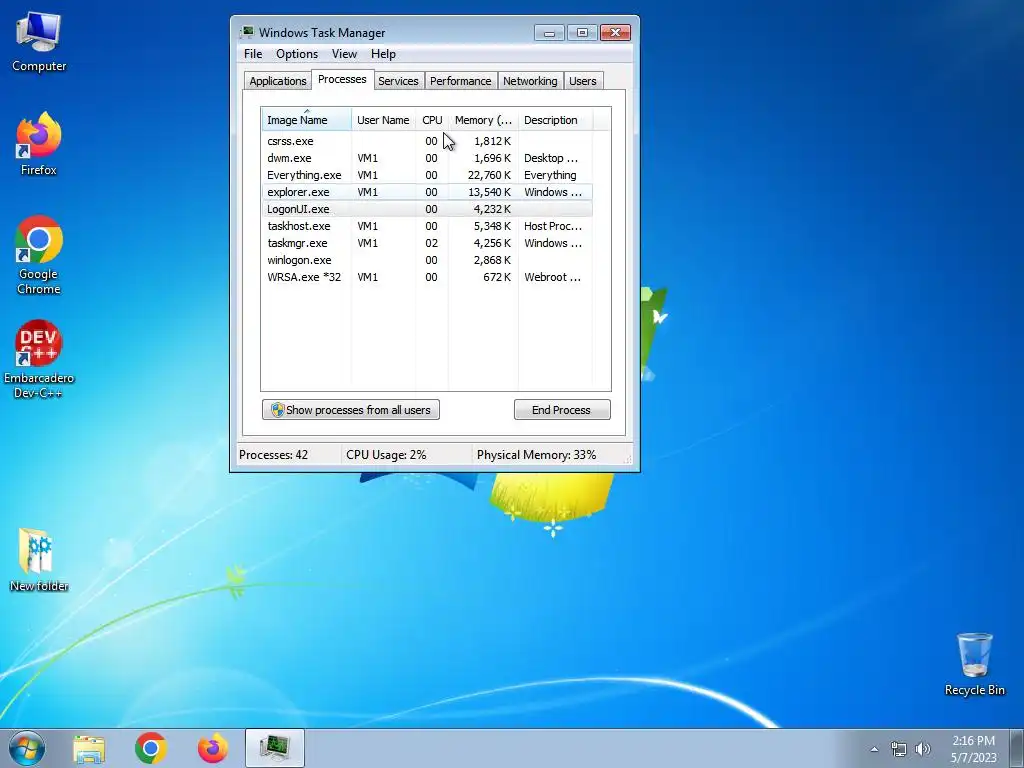Sort by the CPU column header
The height and width of the screenshot is (768, 1024).
tap(432, 120)
